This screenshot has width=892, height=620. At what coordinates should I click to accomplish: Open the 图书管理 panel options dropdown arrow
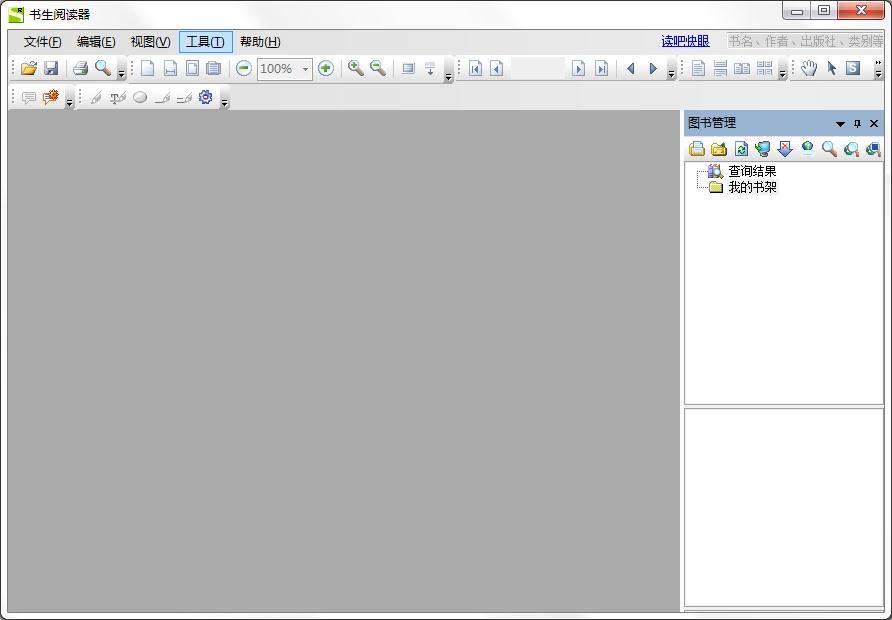point(840,123)
